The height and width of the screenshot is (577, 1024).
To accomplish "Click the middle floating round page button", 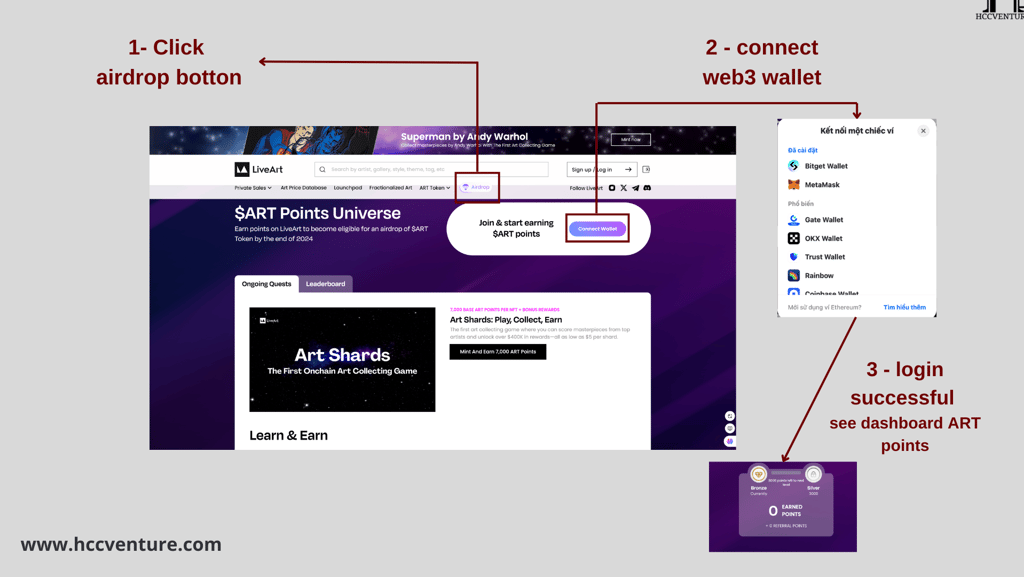I will coord(730,429).
